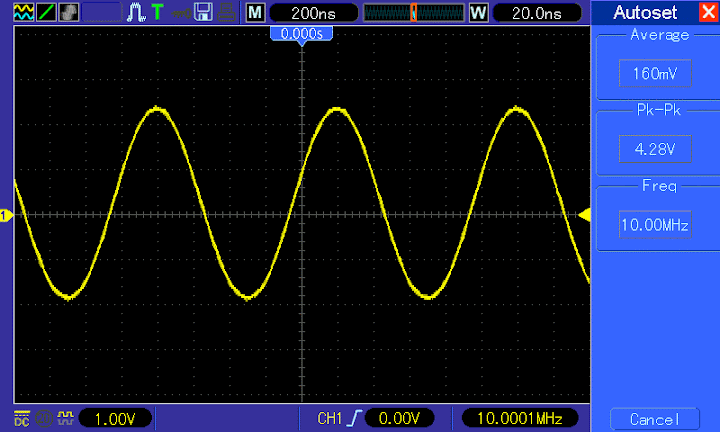Click the DC coupling icon
Image resolution: width=720 pixels, height=432 pixels.
pyautogui.click(x=22, y=418)
